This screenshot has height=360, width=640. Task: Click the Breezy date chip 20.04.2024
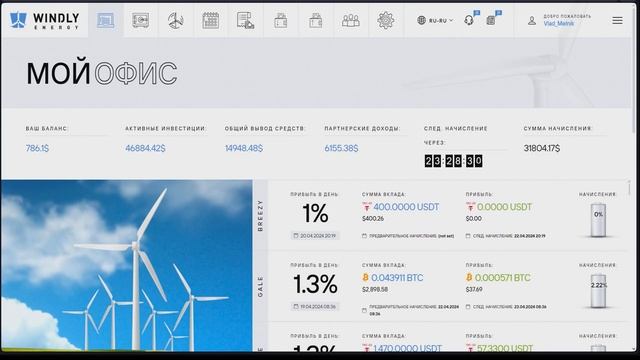point(315,236)
